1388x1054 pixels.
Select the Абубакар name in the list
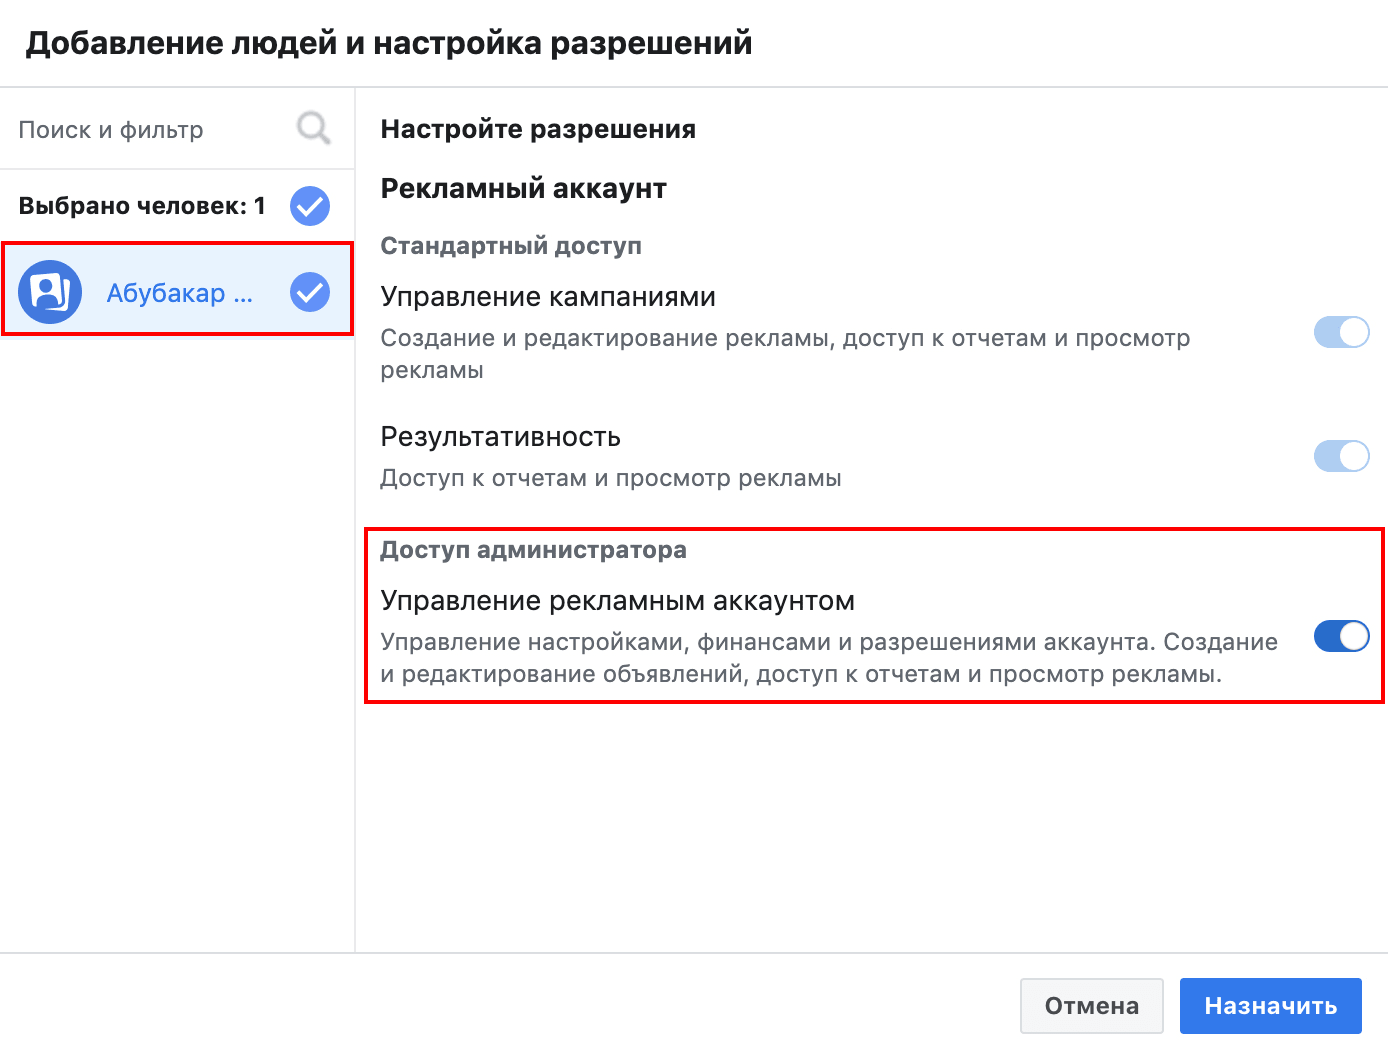180,293
